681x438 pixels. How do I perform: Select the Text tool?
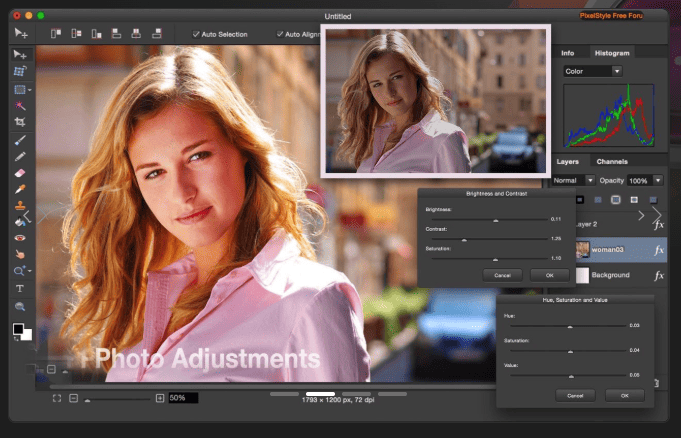pyautogui.click(x=20, y=289)
